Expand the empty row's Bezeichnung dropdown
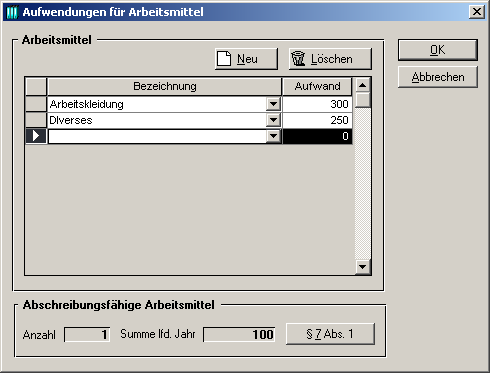Viewport: 490px width, 373px height. (x=273, y=136)
